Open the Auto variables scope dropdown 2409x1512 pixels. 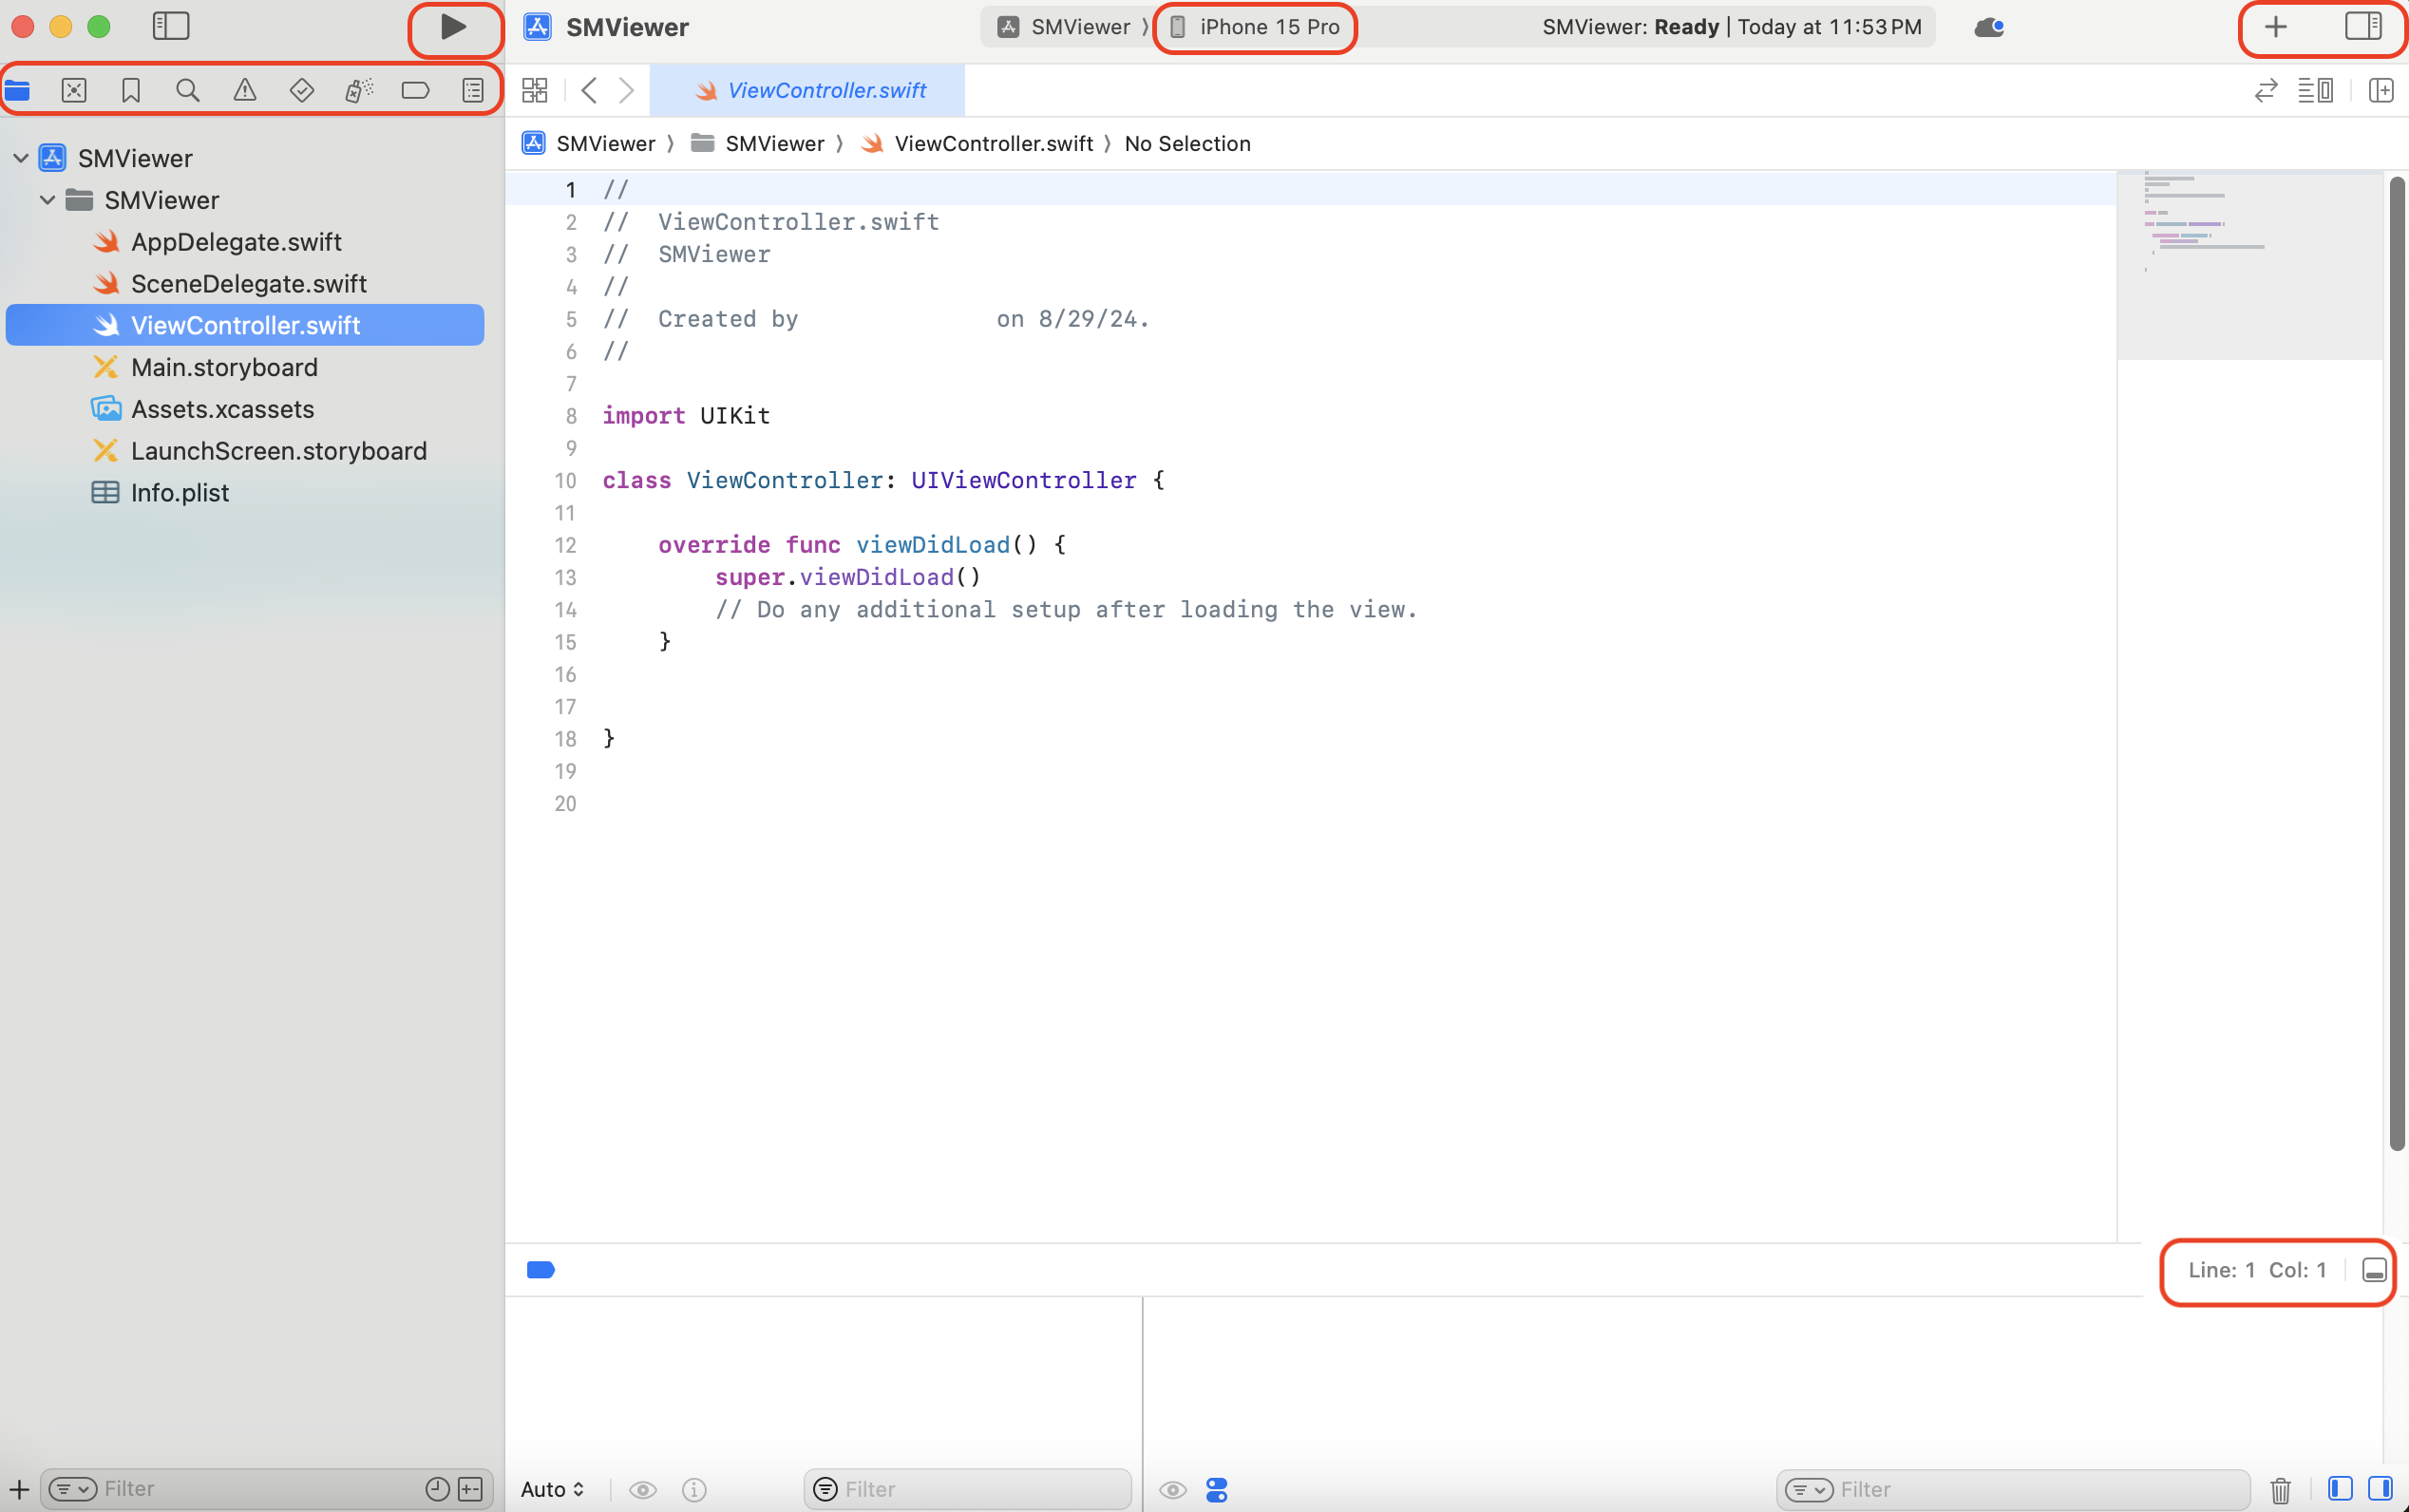552,1489
